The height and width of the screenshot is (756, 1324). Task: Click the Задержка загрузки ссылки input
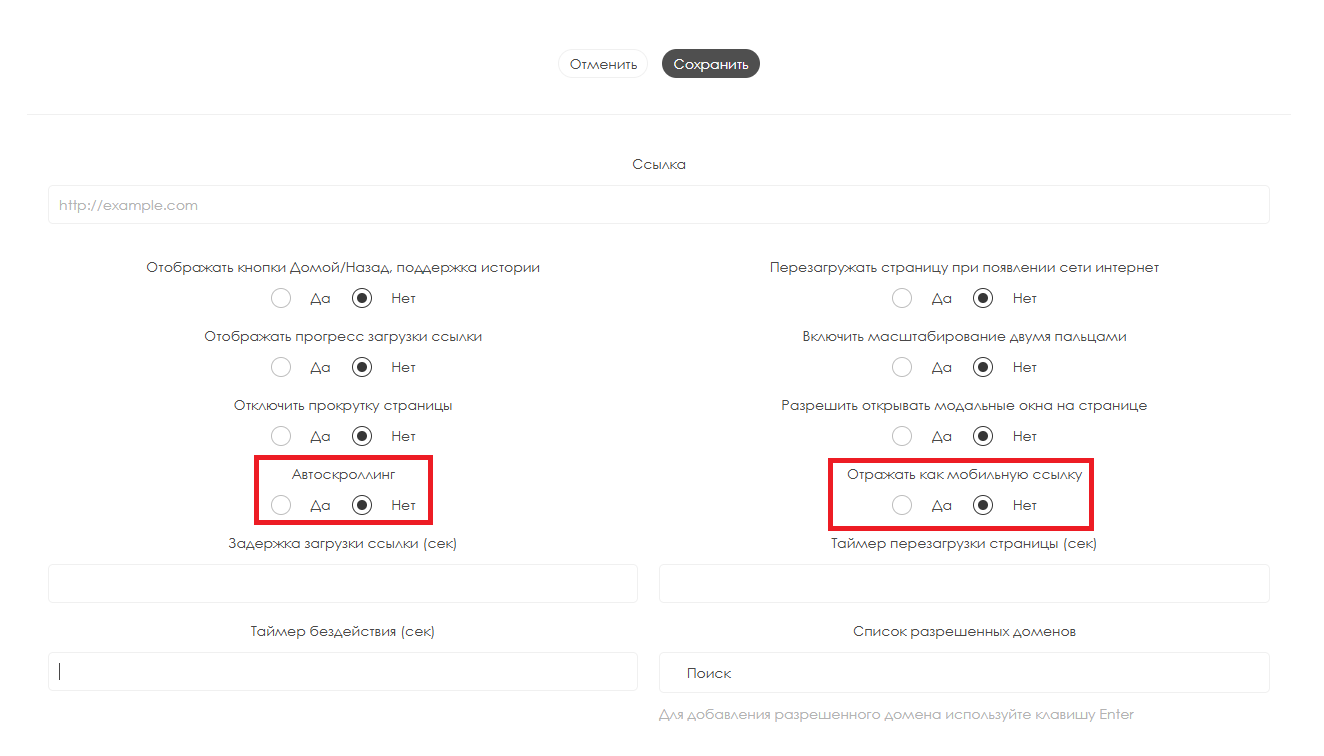pos(342,583)
